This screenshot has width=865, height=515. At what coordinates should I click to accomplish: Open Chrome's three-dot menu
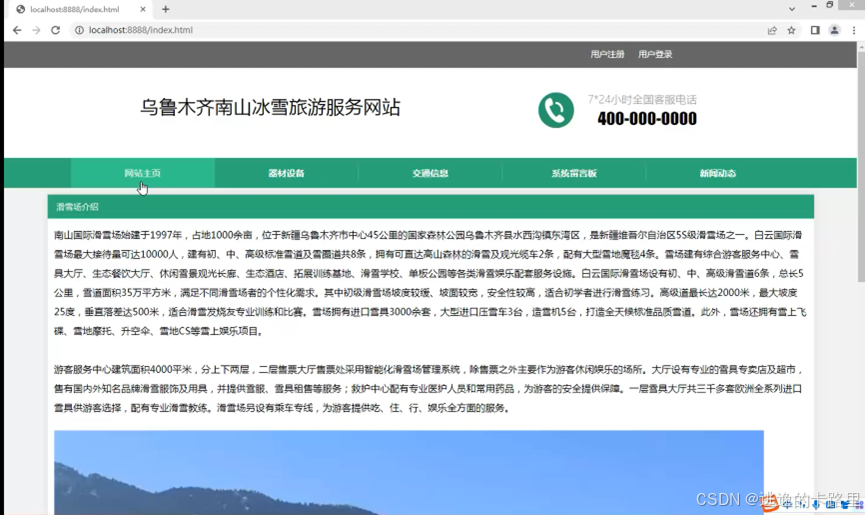click(853, 30)
